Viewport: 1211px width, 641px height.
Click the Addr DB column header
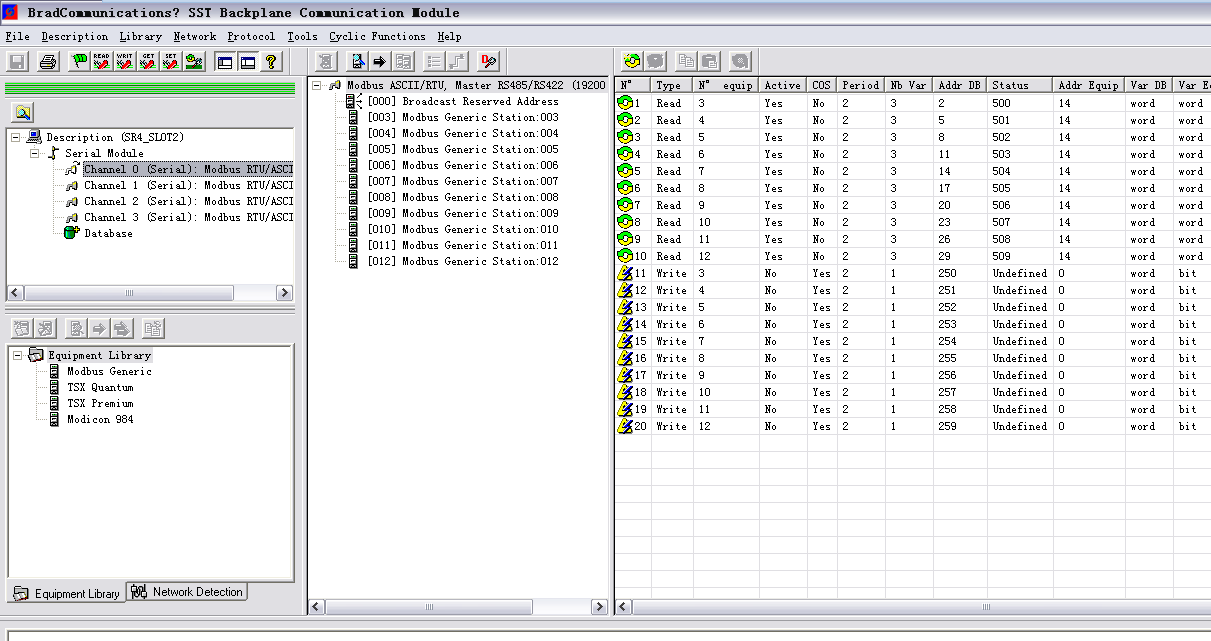(960, 85)
